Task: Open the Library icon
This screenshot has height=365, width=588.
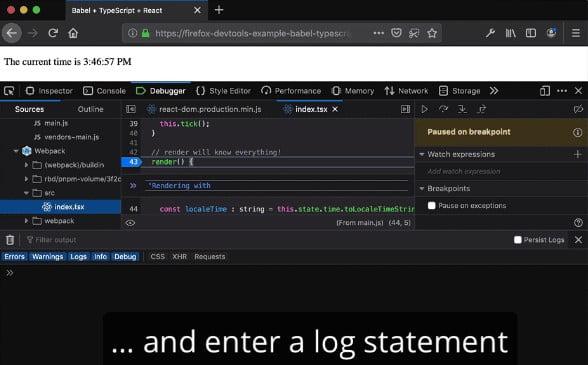Action: point(510,33)
